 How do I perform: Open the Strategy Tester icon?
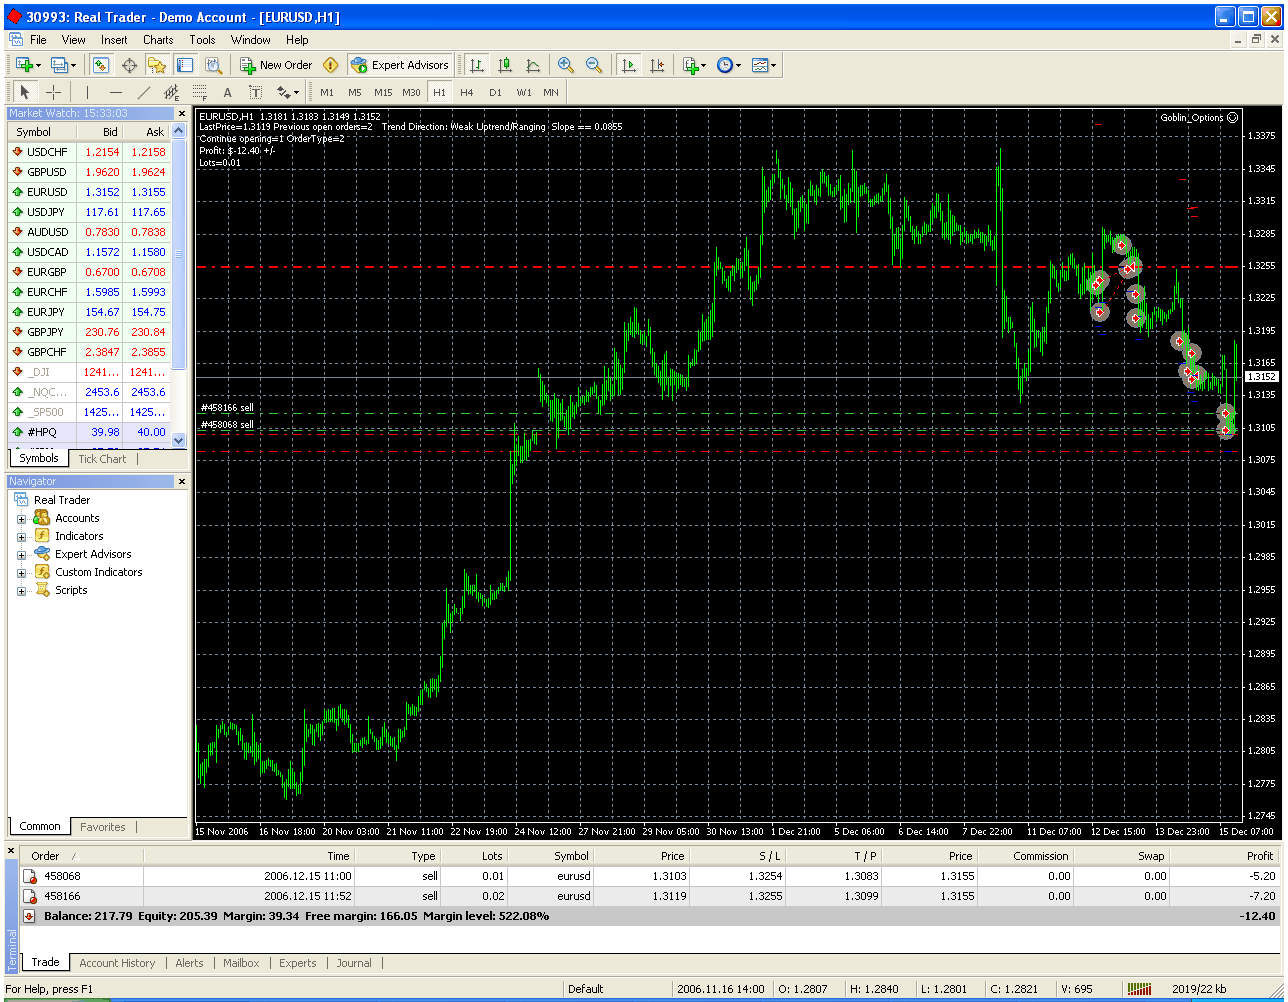(x=213, y=65)
